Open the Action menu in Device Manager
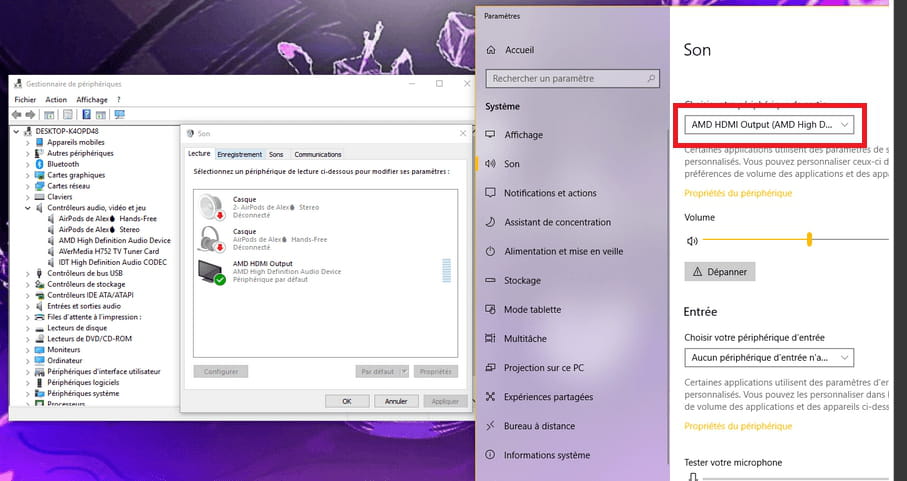 point(56,99)
